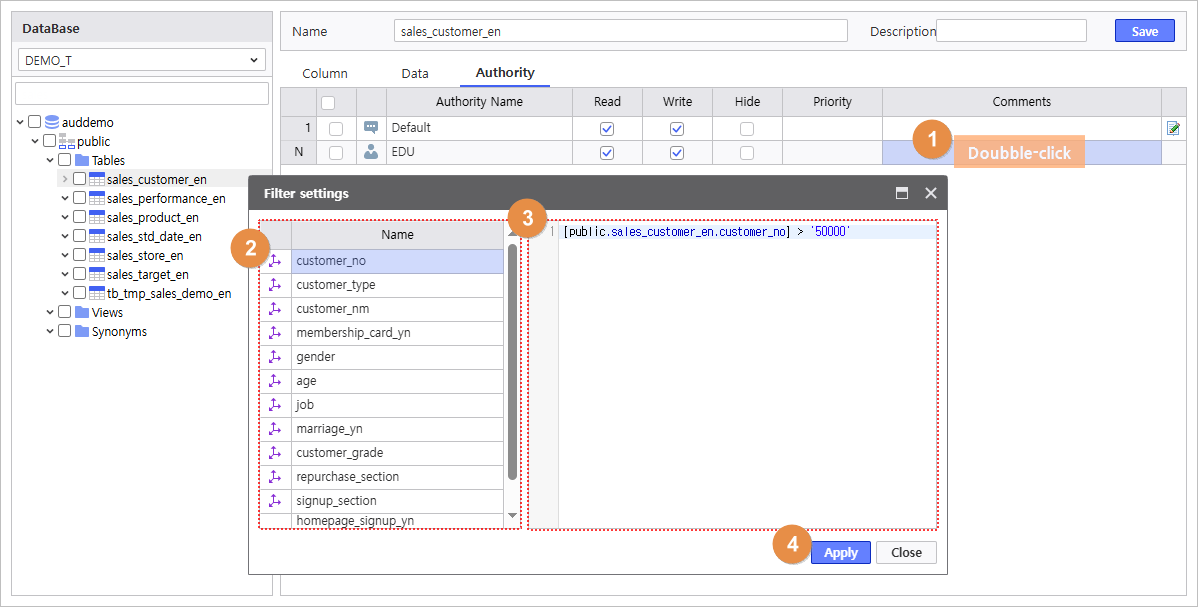Click the public schema icon
This screenshot has width=1198, height=607.
[67, 142]
